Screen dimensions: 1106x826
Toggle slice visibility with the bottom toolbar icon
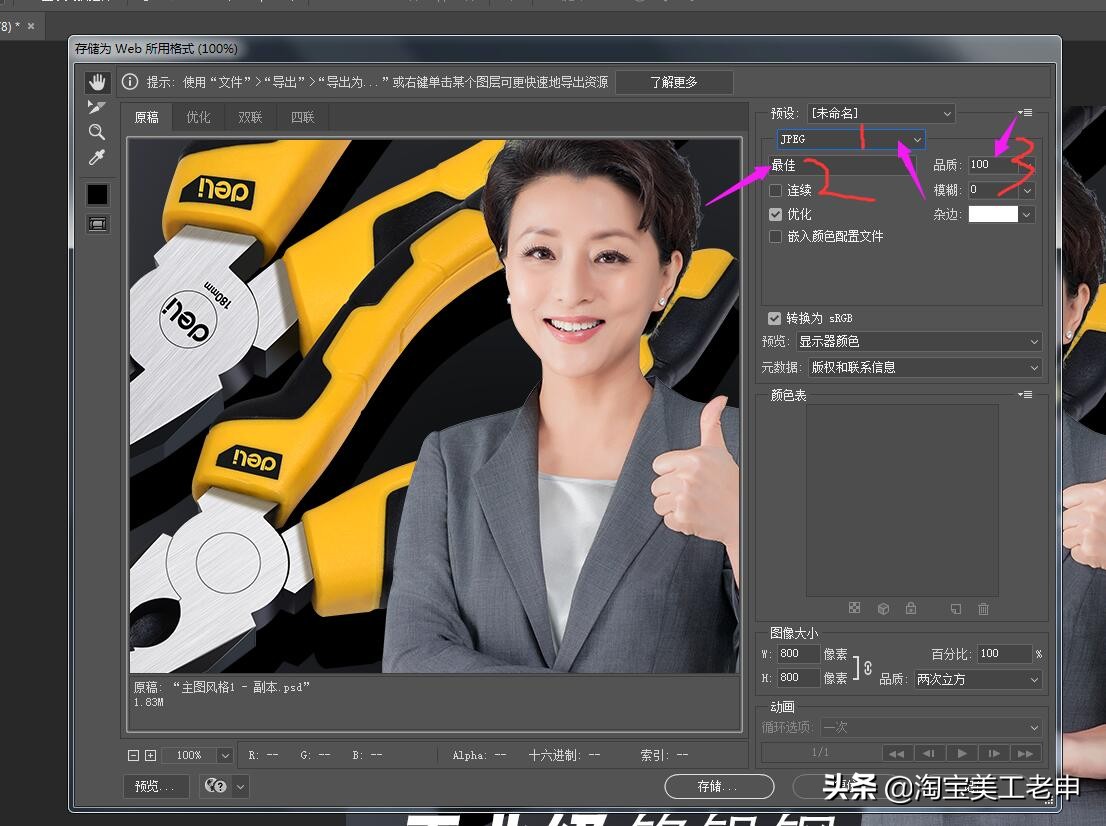[97, 224]
